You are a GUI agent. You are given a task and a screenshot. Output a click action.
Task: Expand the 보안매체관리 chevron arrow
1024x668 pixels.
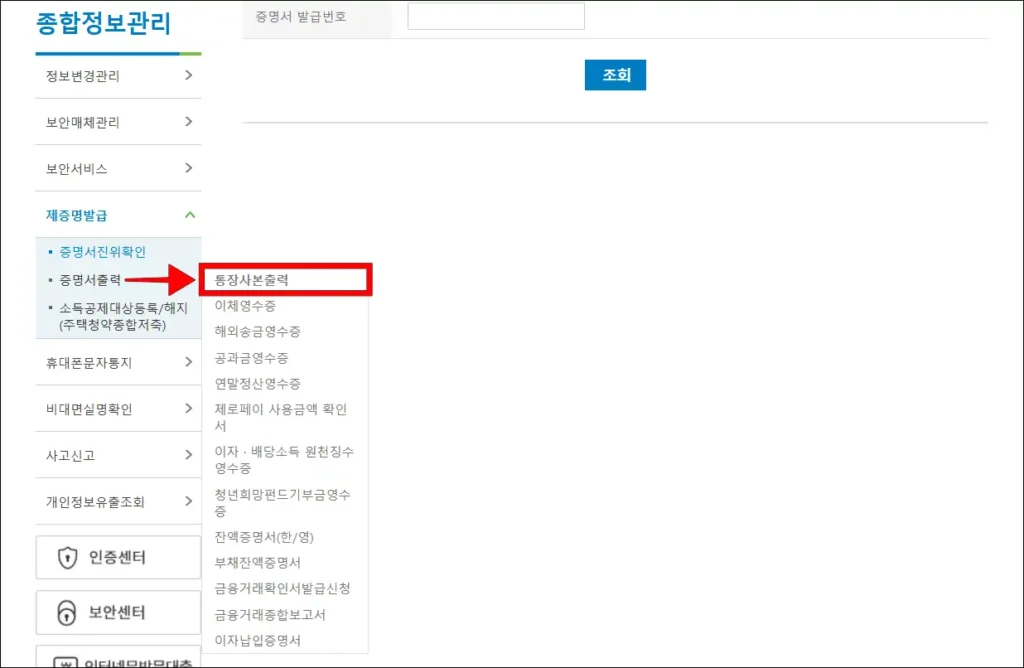(189, 121)
